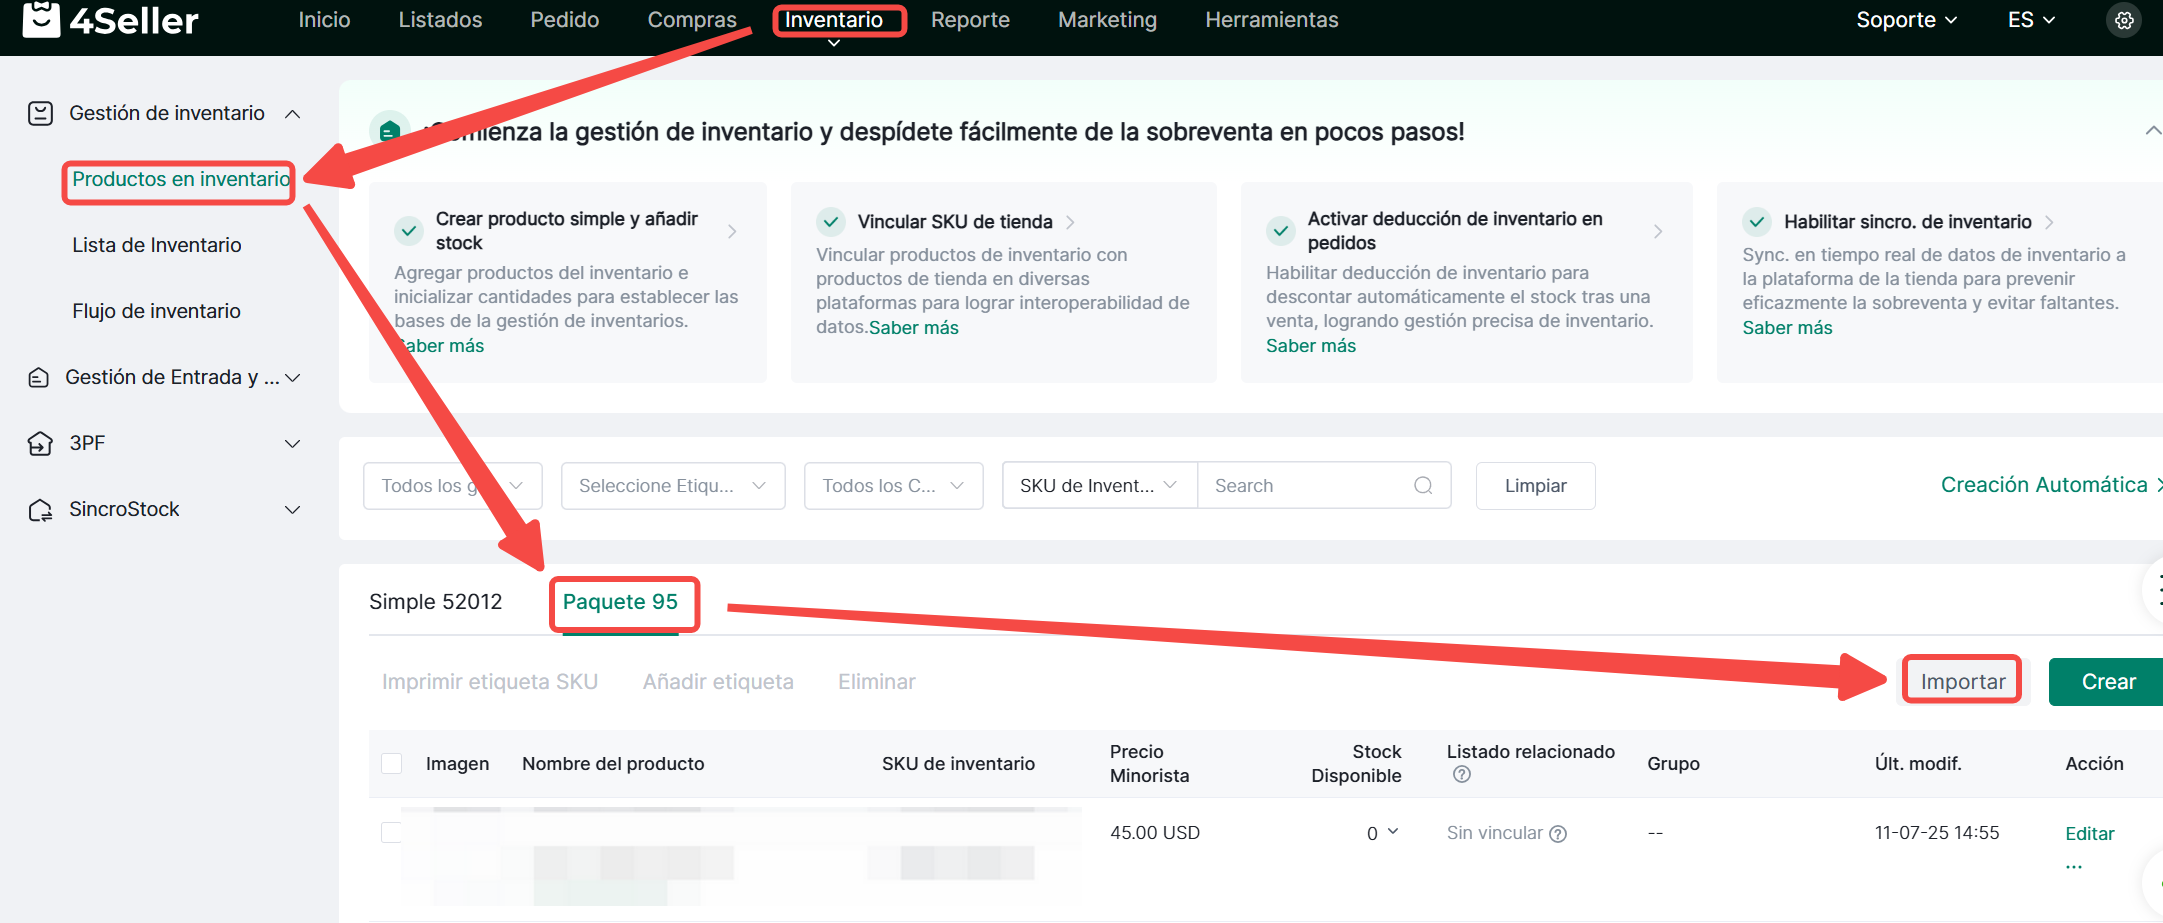Click the Sin vincular info icon

click(1558, 834)
